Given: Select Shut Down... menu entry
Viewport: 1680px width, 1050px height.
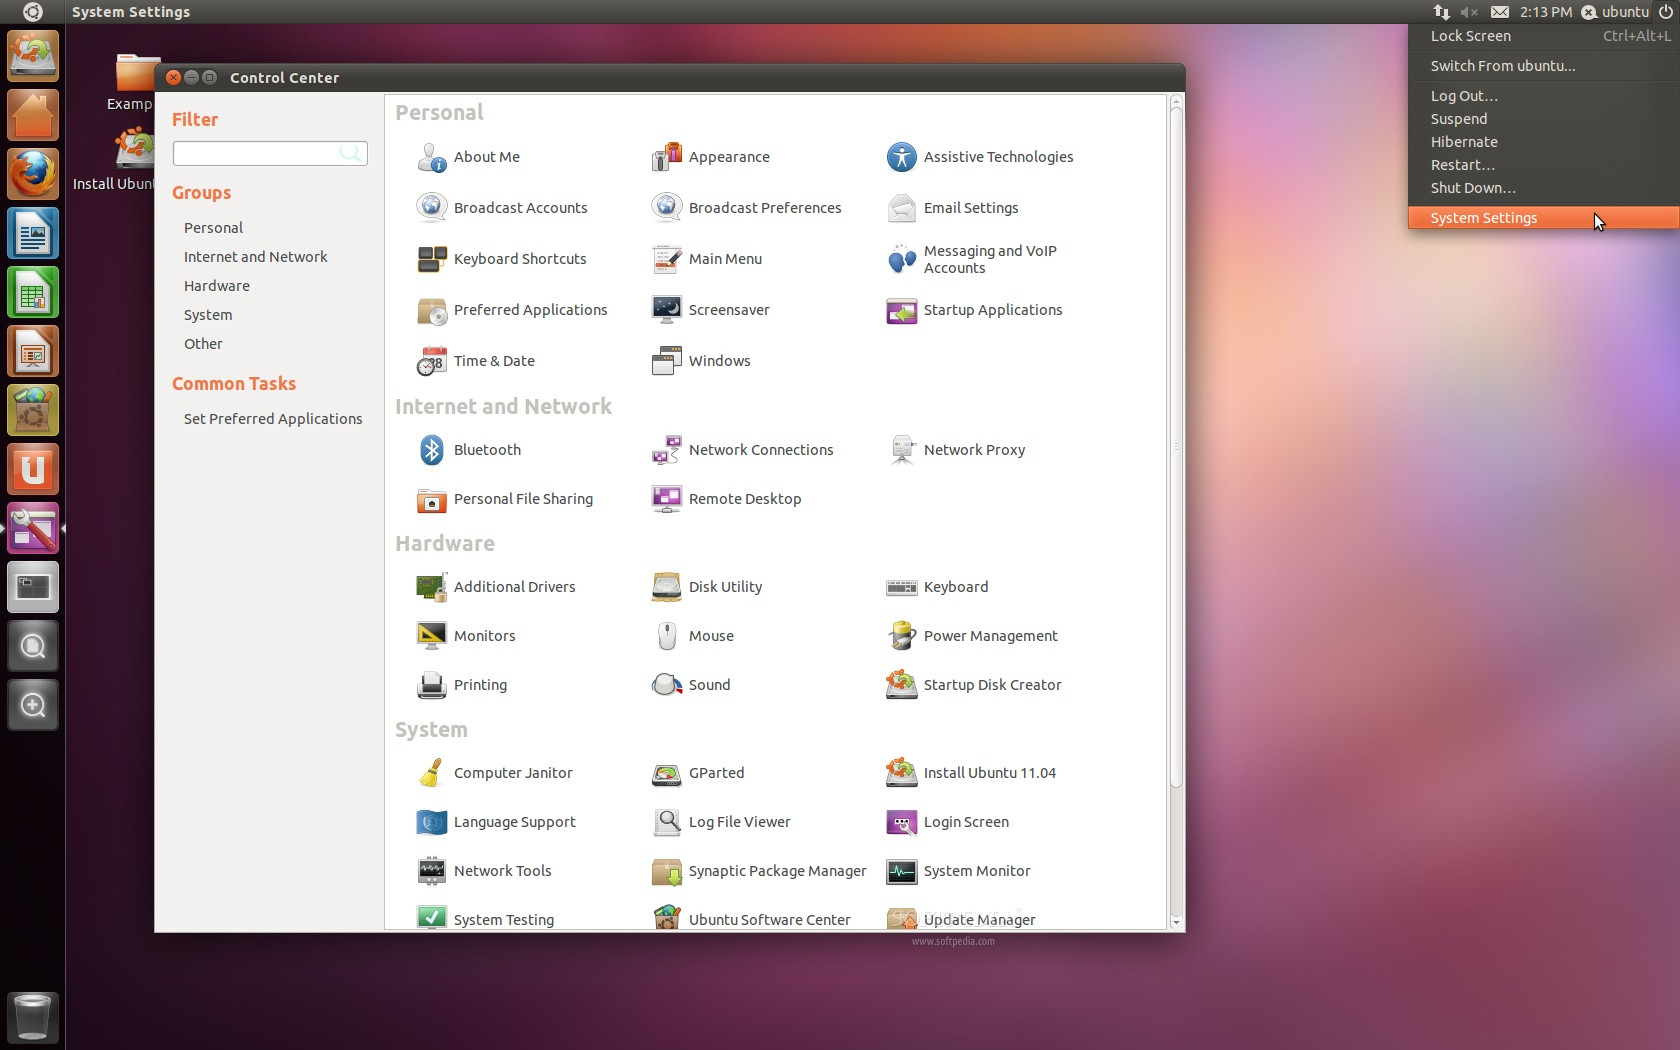Looking at the screenshot, I should [1543, 188].
